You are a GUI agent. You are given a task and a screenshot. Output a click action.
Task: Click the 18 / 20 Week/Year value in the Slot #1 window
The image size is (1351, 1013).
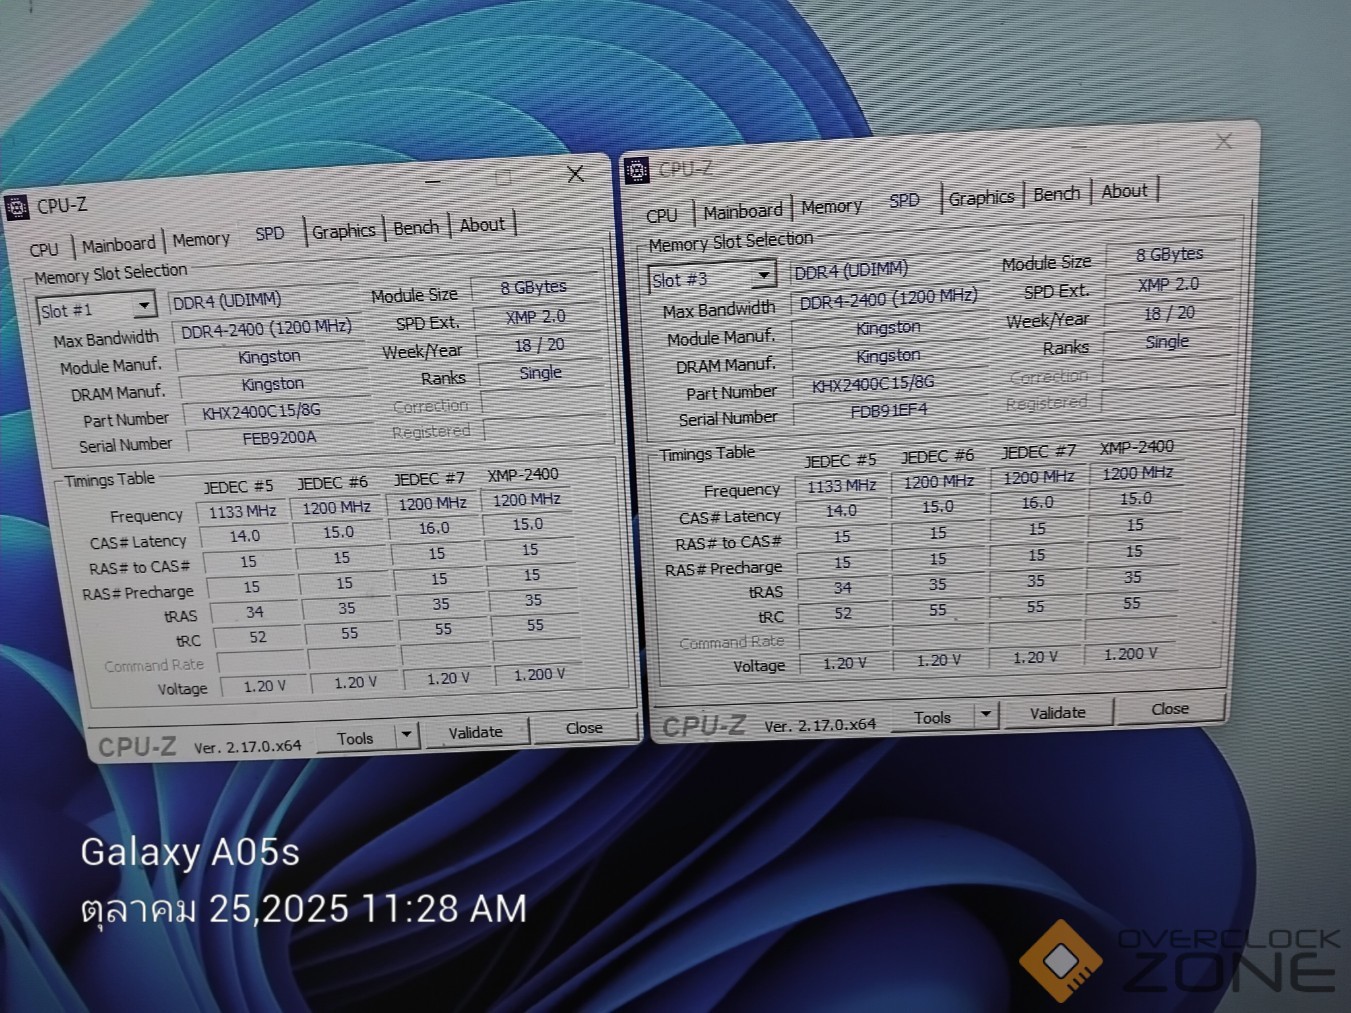tap(539, 345)
